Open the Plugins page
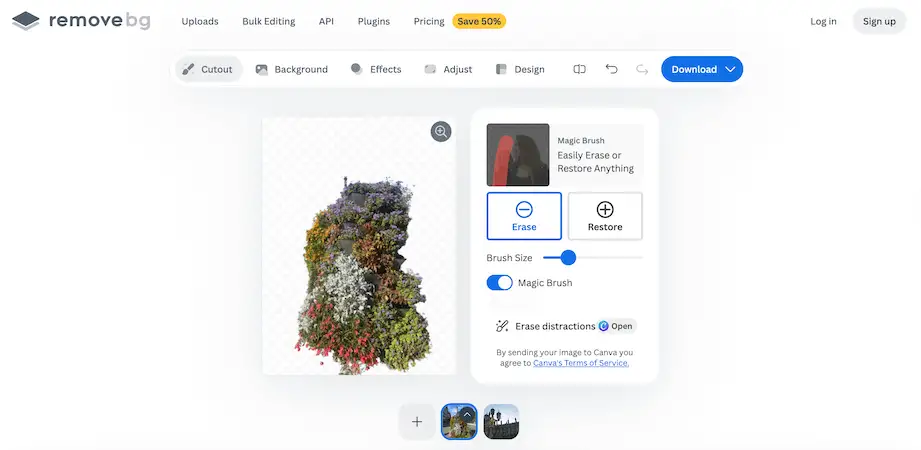 374,21
